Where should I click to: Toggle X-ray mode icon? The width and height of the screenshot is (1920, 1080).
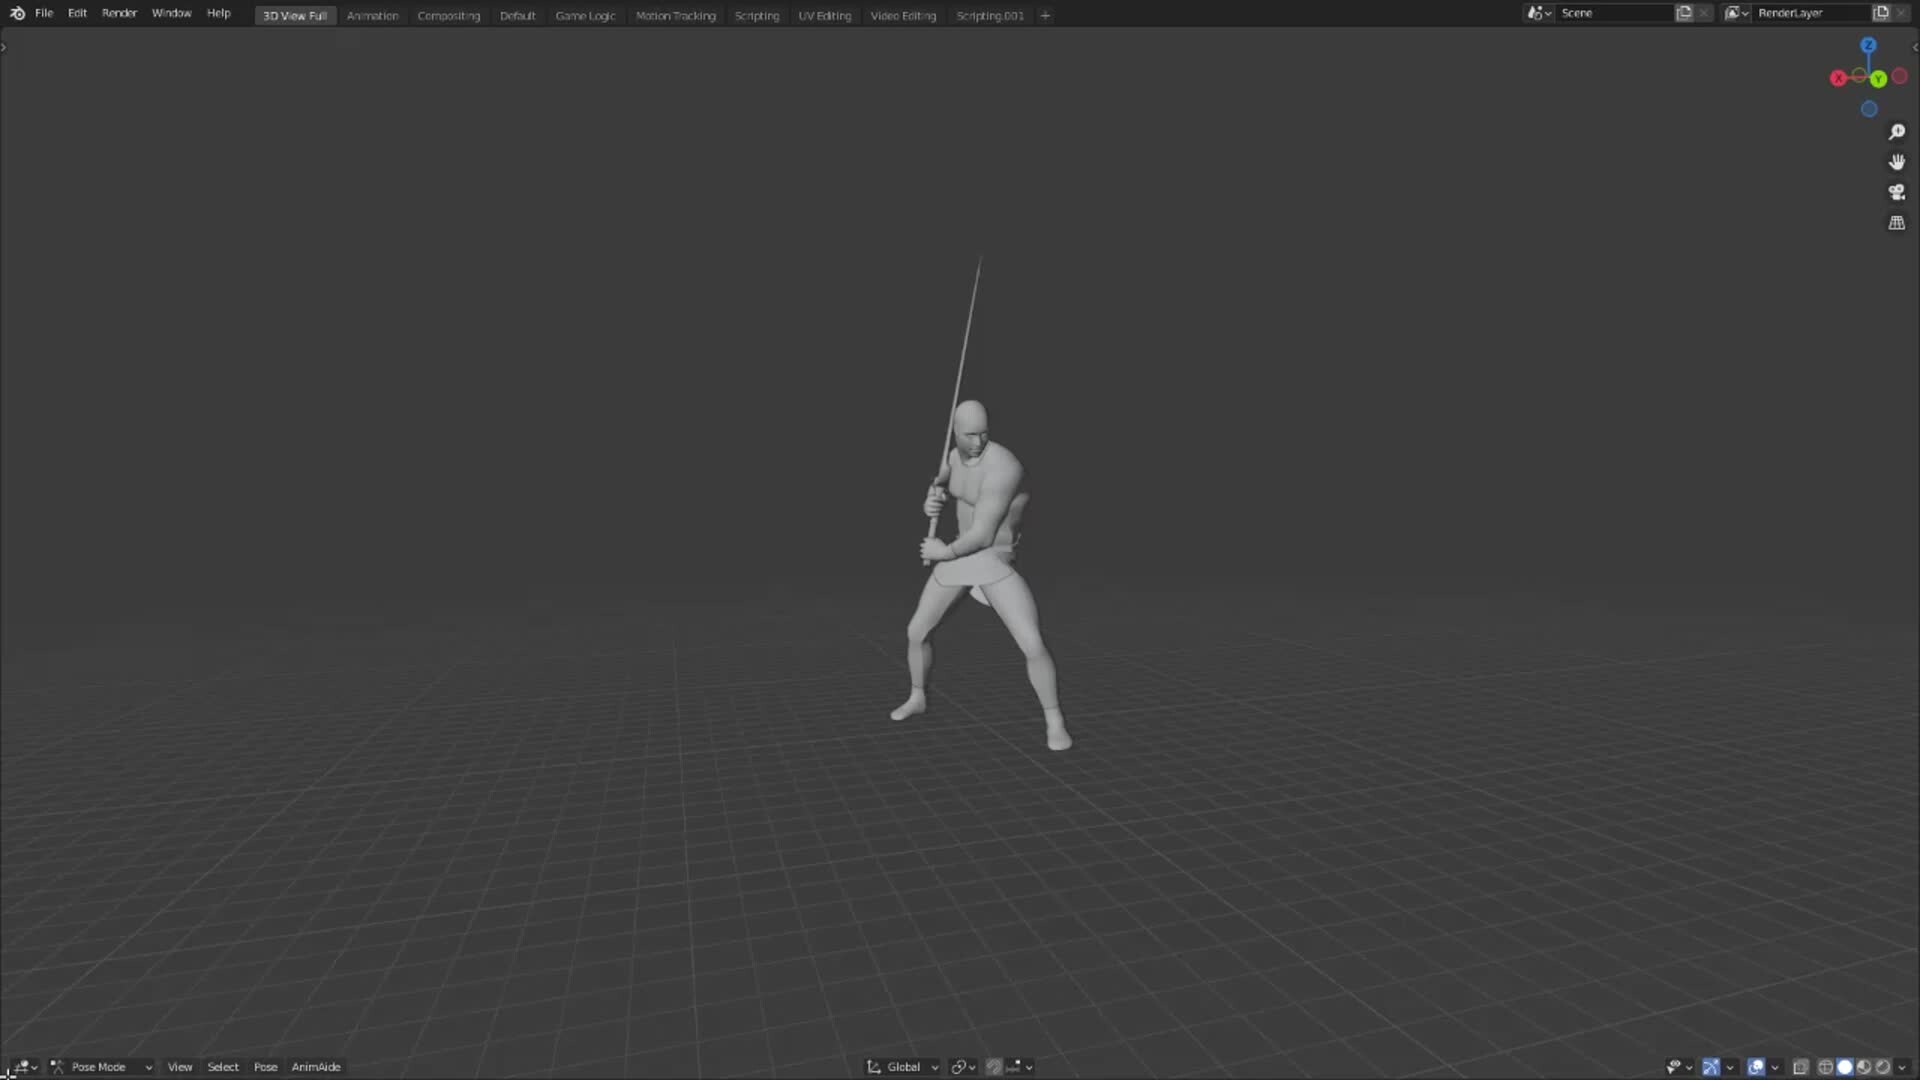[x=1801, y=1067]
